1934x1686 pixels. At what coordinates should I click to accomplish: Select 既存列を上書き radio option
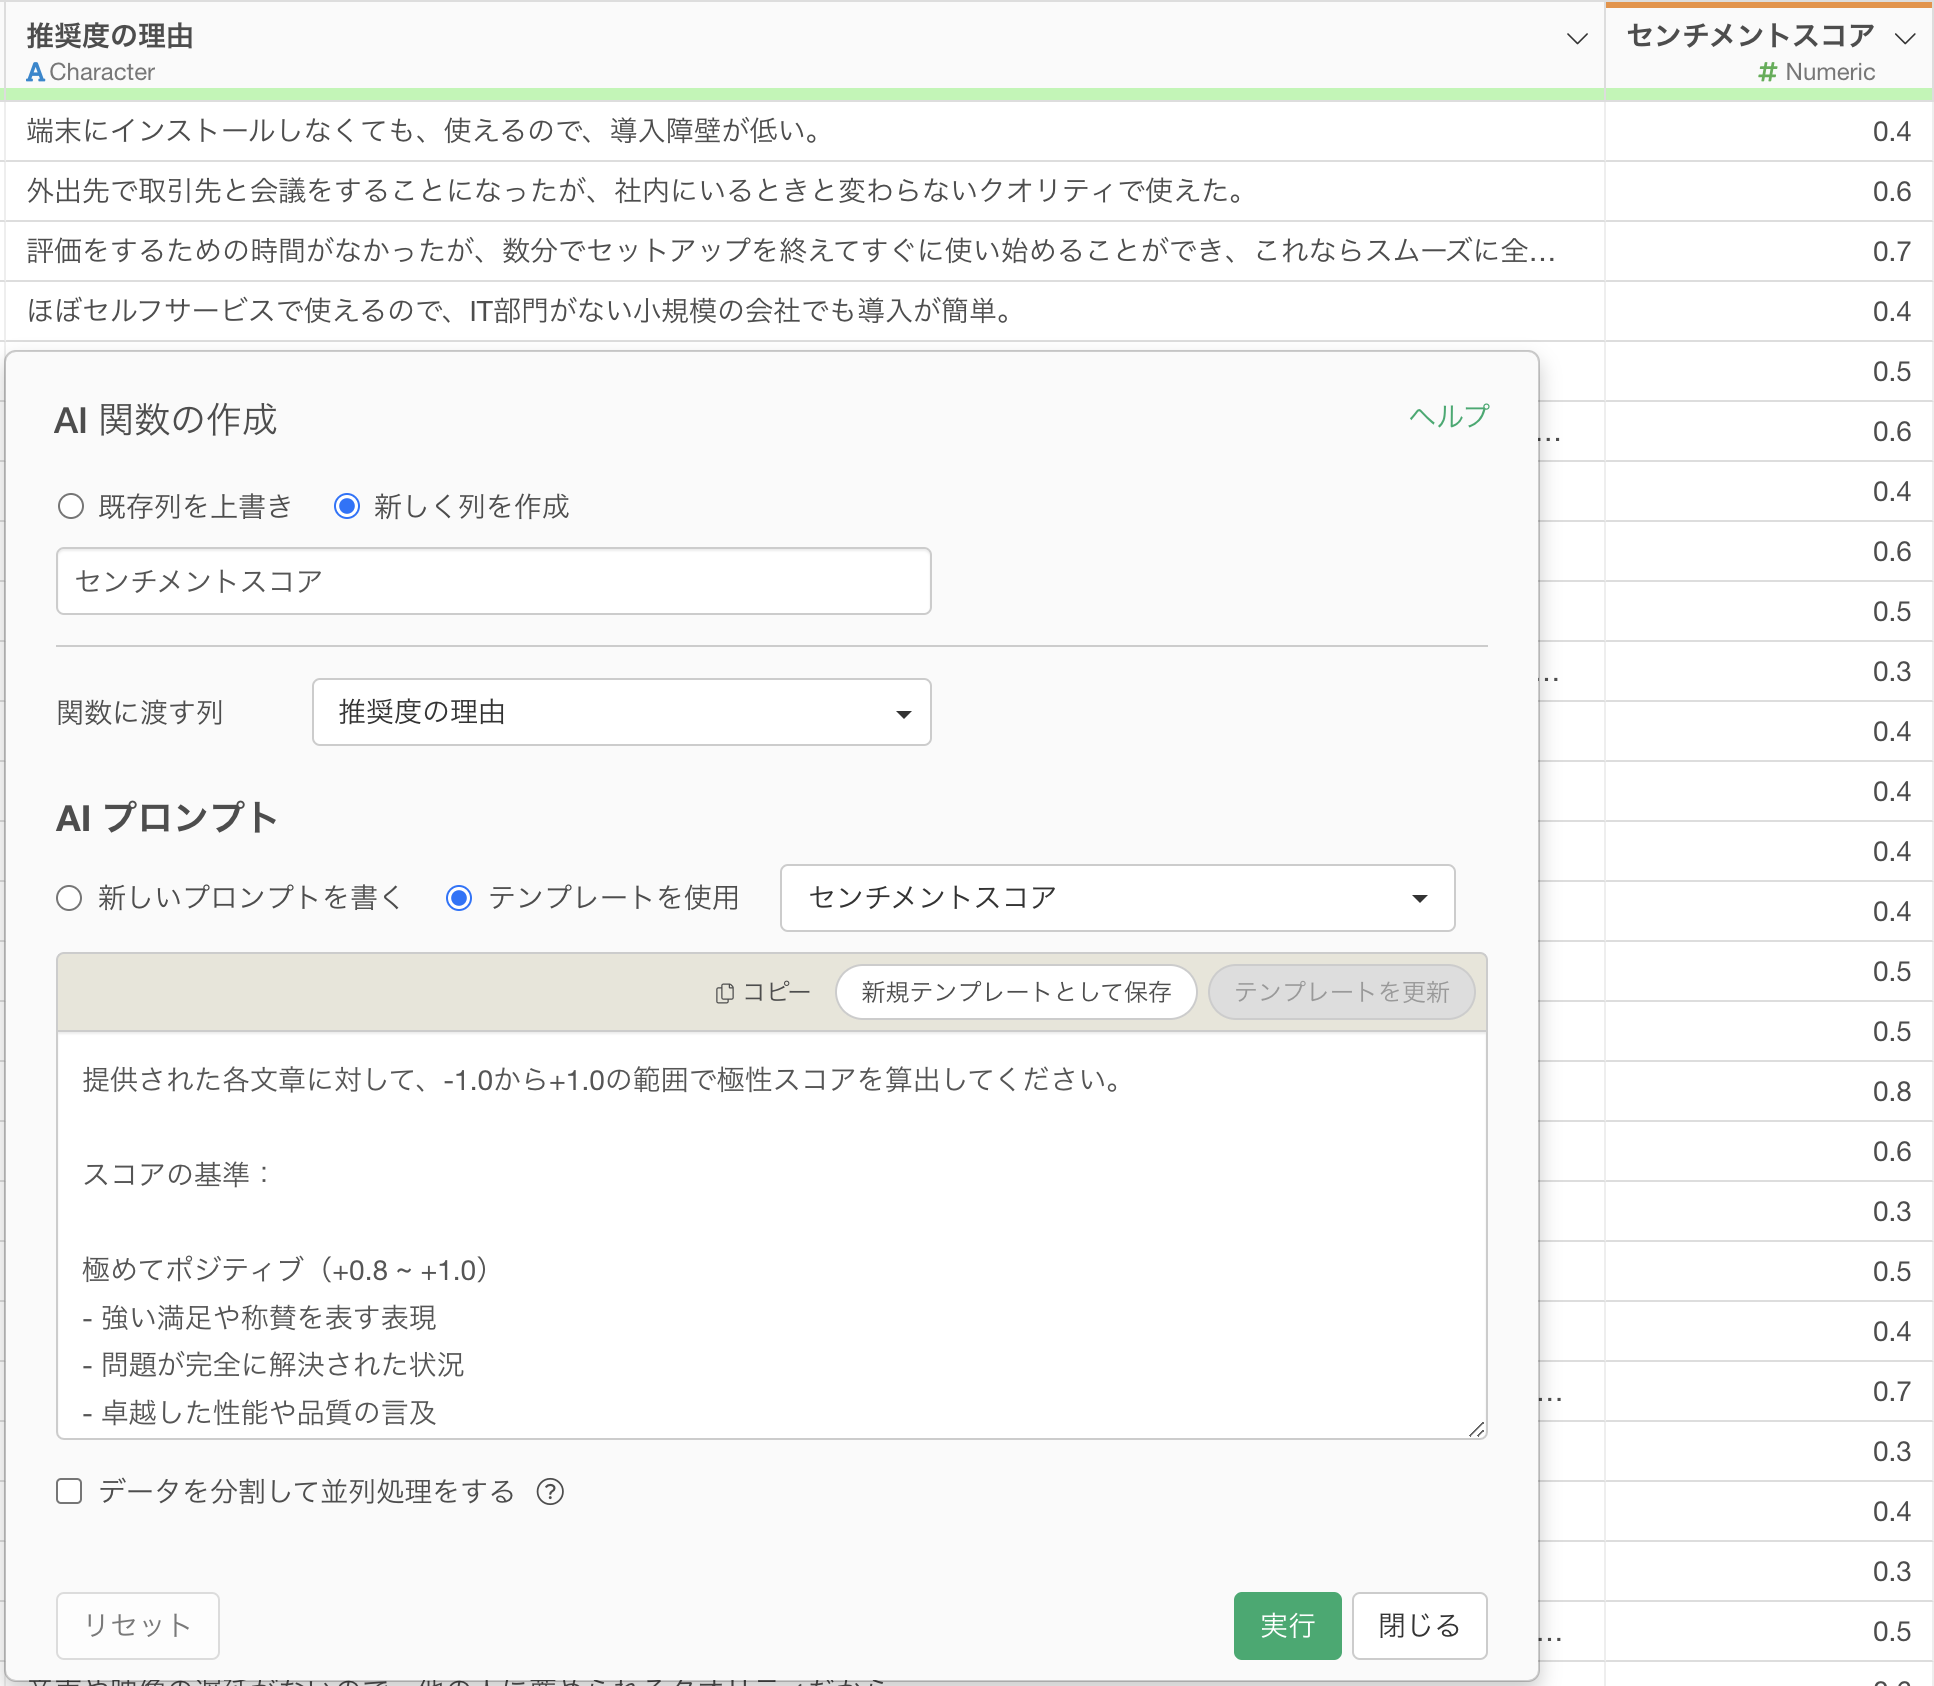71,507
